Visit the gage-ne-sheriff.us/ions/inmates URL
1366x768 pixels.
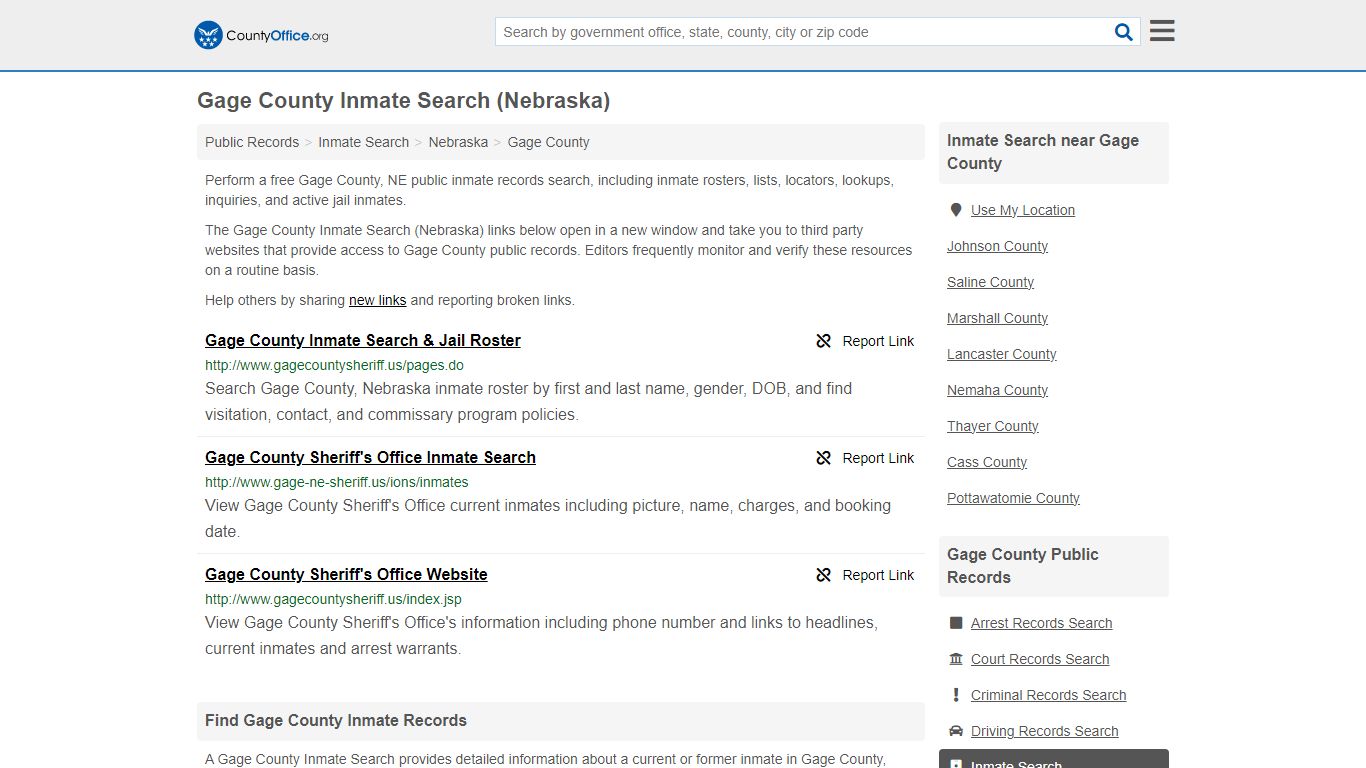tap(337, 482)
